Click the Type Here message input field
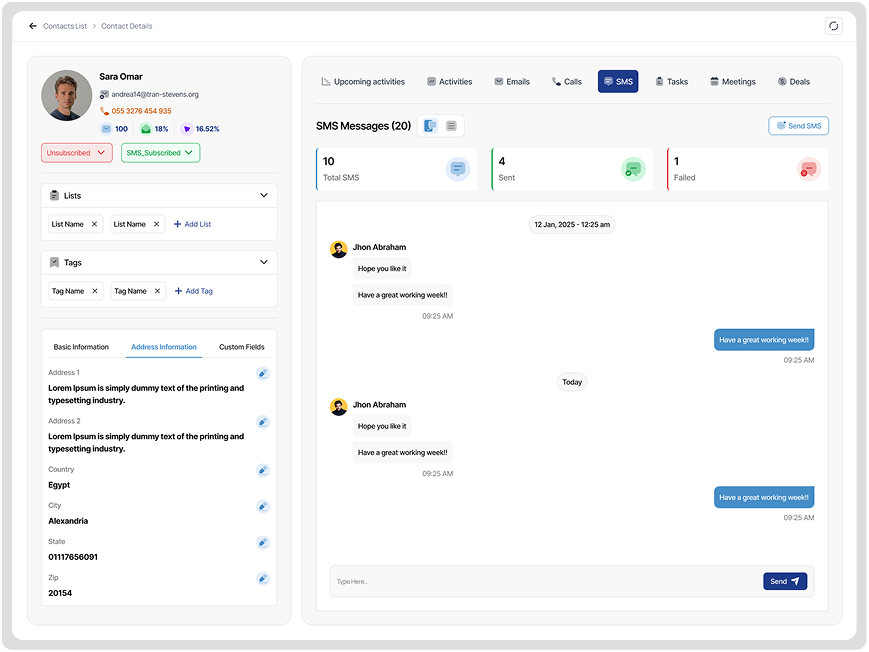 [x=545, y=581]
